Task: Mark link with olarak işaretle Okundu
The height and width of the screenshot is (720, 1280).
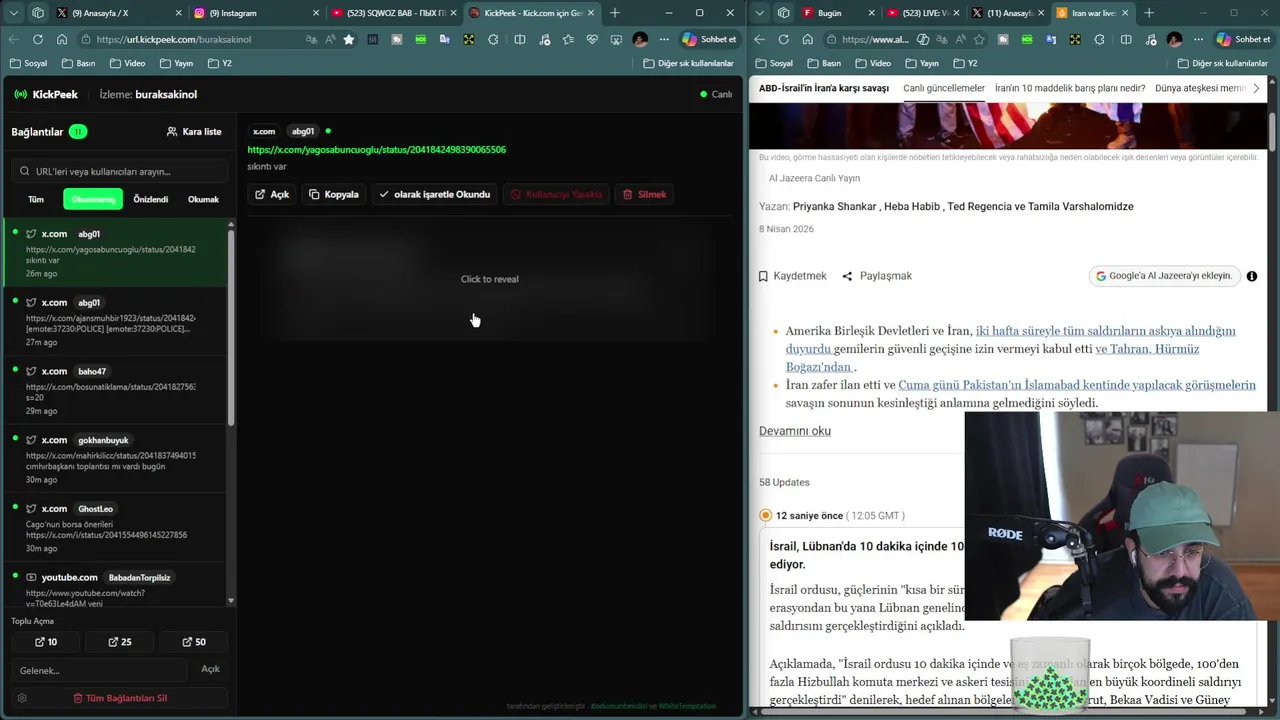Action: click(x=435, y=194)
